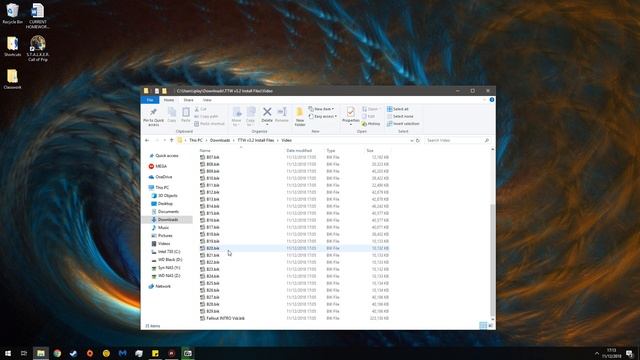This screenshot has height=360, width=640.
Task: Switch to large icons view layout icon
Action: (491, 325)
